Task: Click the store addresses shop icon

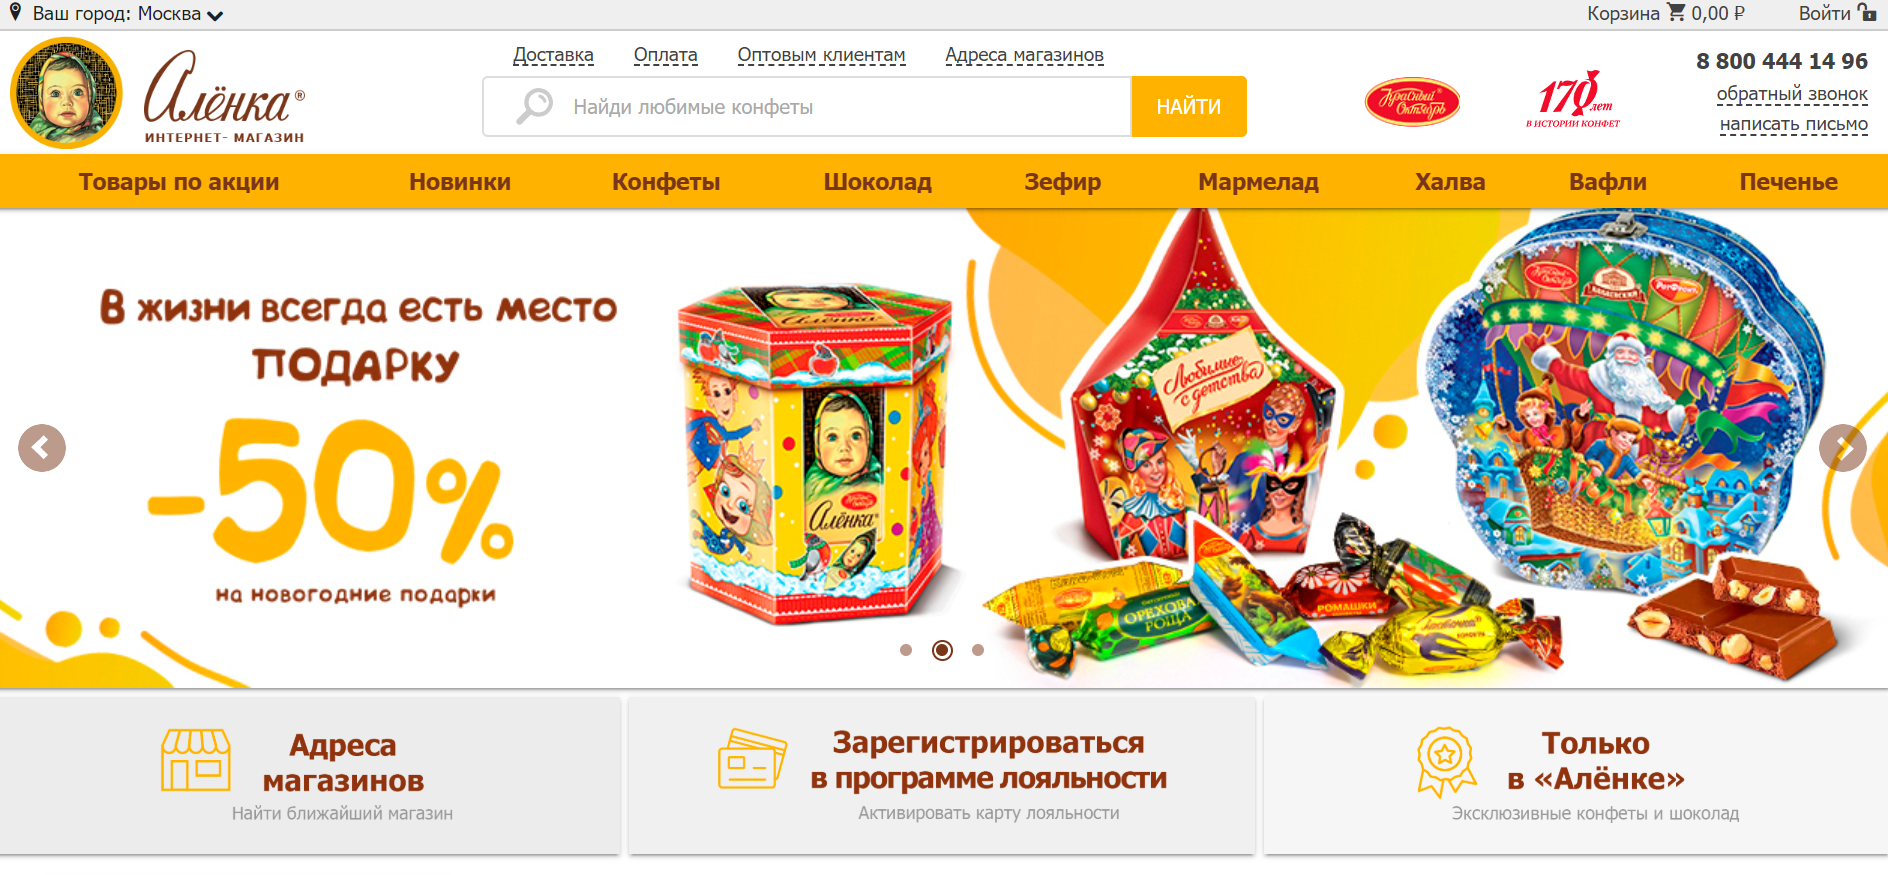Action: click(196, 760)
